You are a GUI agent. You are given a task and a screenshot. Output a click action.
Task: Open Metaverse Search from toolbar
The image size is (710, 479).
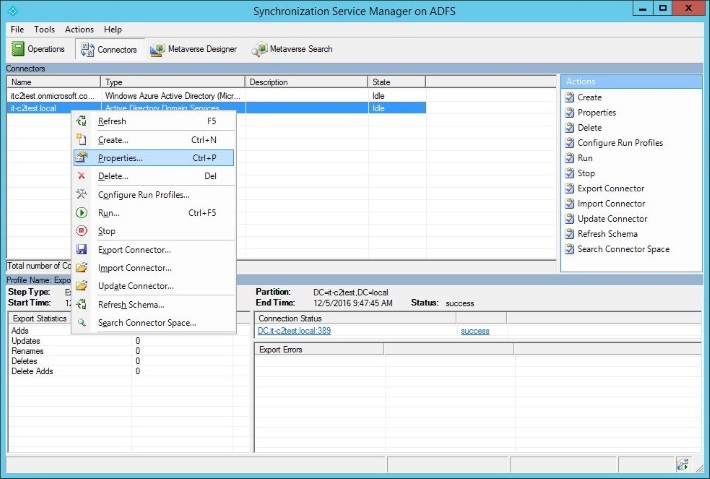[x=292, y=49]
